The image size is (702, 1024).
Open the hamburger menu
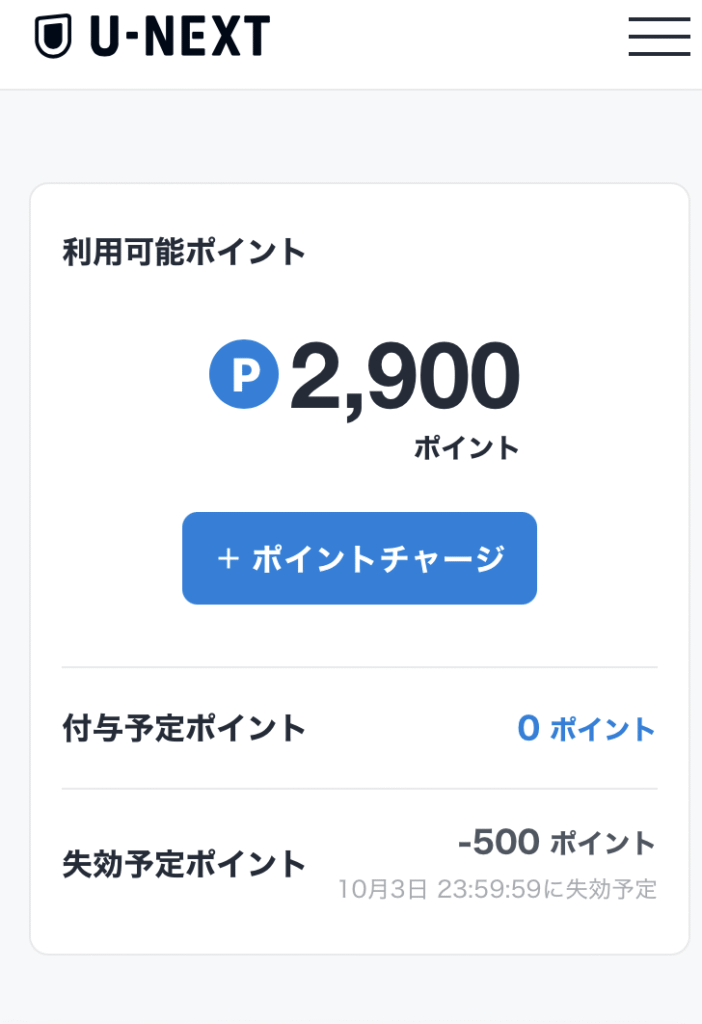659,37
